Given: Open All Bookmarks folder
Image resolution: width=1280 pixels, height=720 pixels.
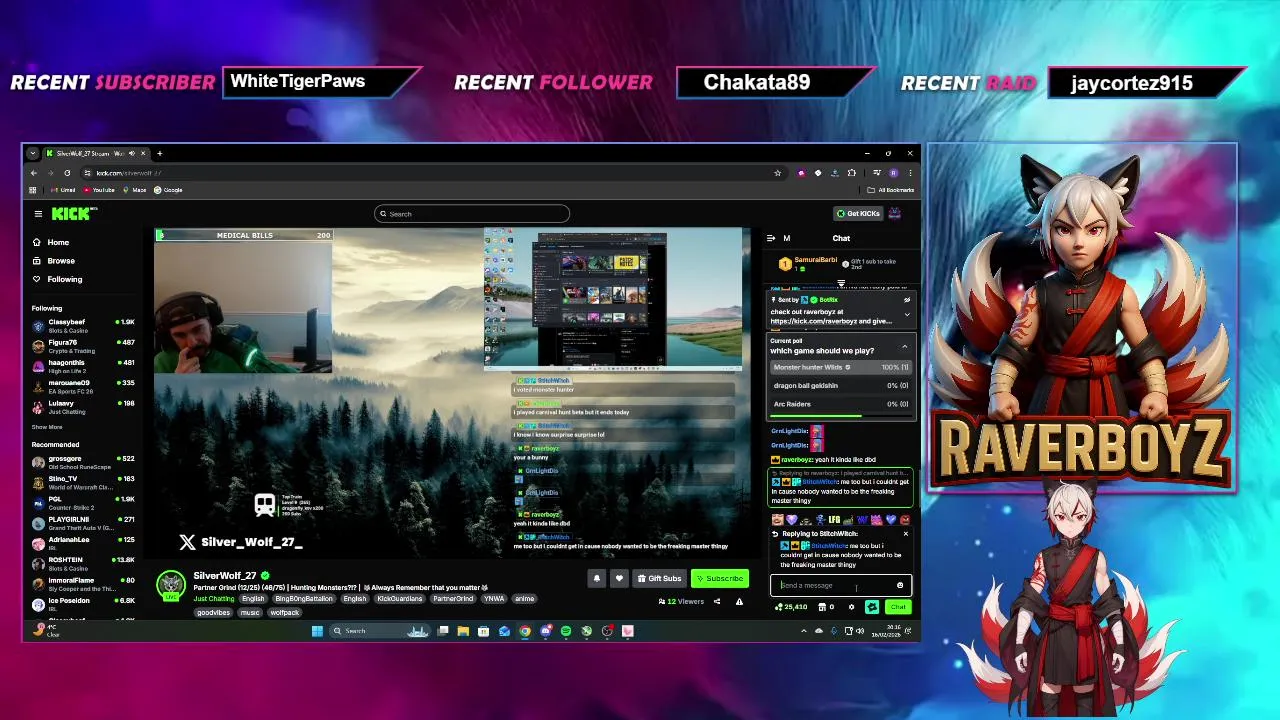Looking at the screenshot, I should point(890,190).
